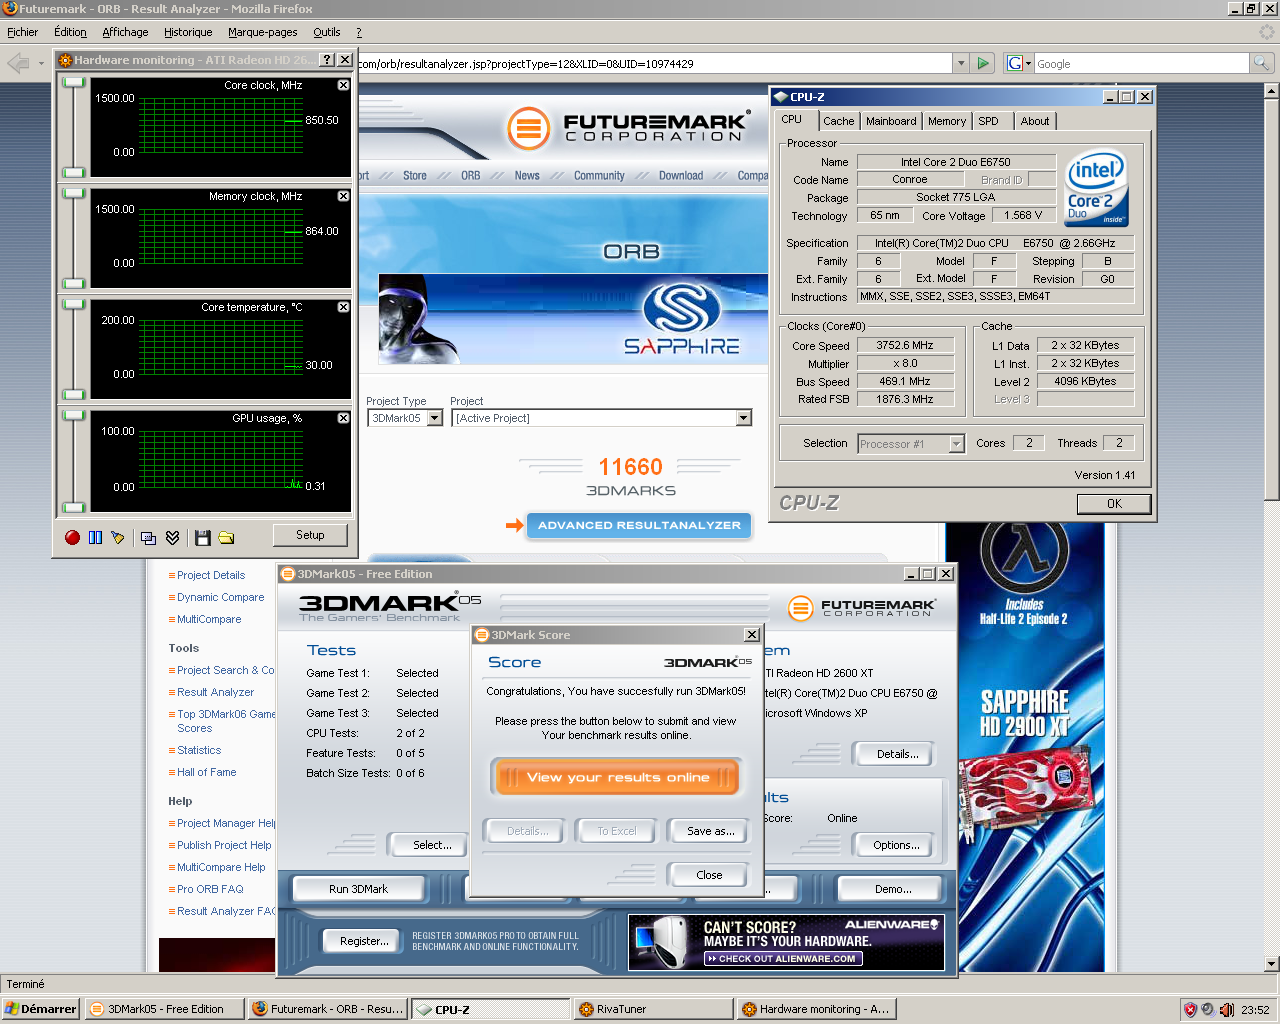
Task: Open the Statistics link in Tools
Action: click(x=199, y=750)
